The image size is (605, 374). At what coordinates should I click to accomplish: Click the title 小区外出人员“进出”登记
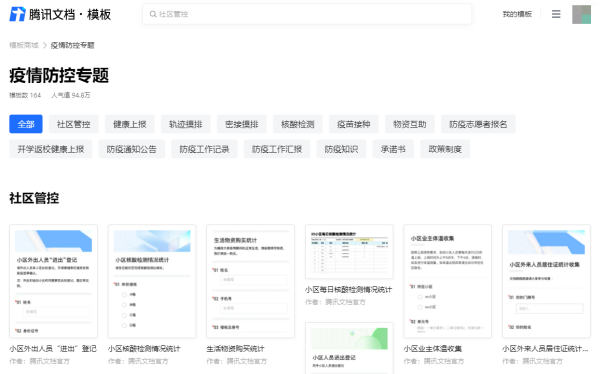tap(53, 349)
